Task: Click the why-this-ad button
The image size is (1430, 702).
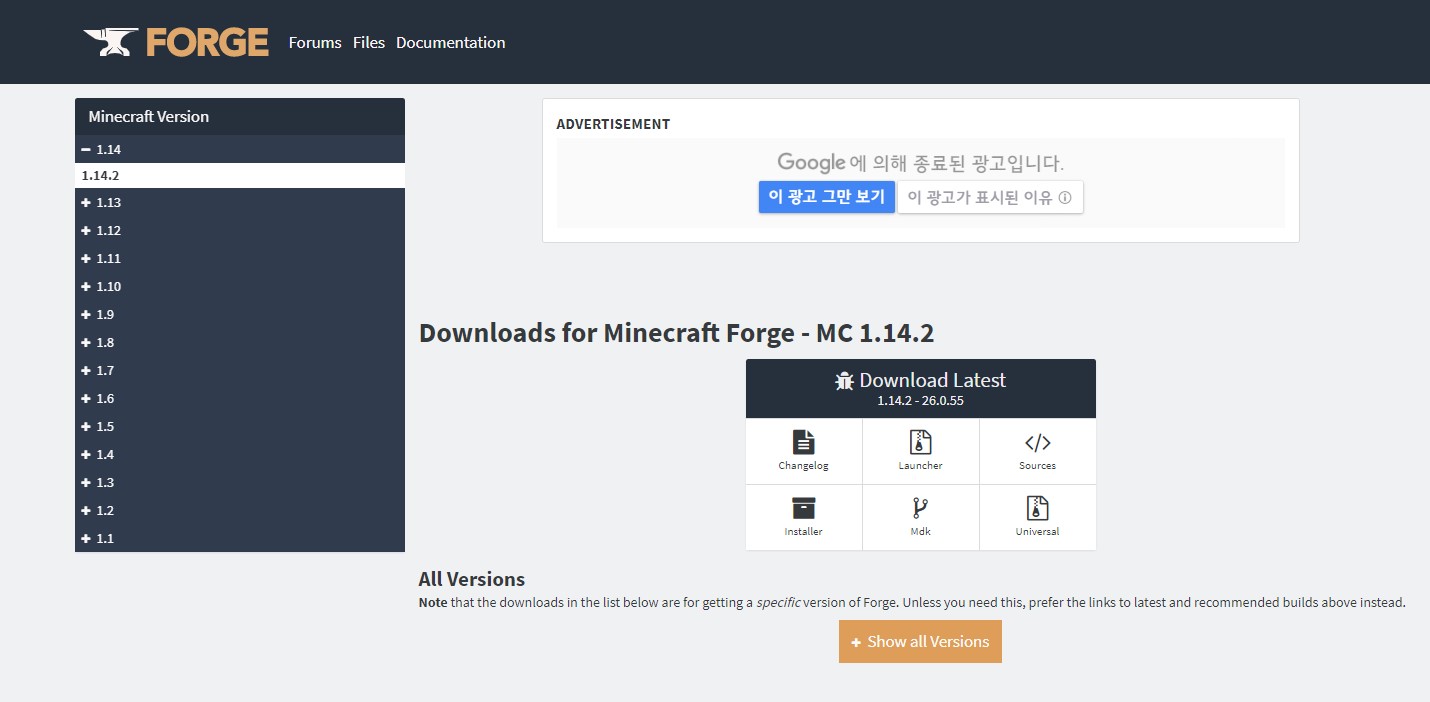Action: [x=990, y=197]
